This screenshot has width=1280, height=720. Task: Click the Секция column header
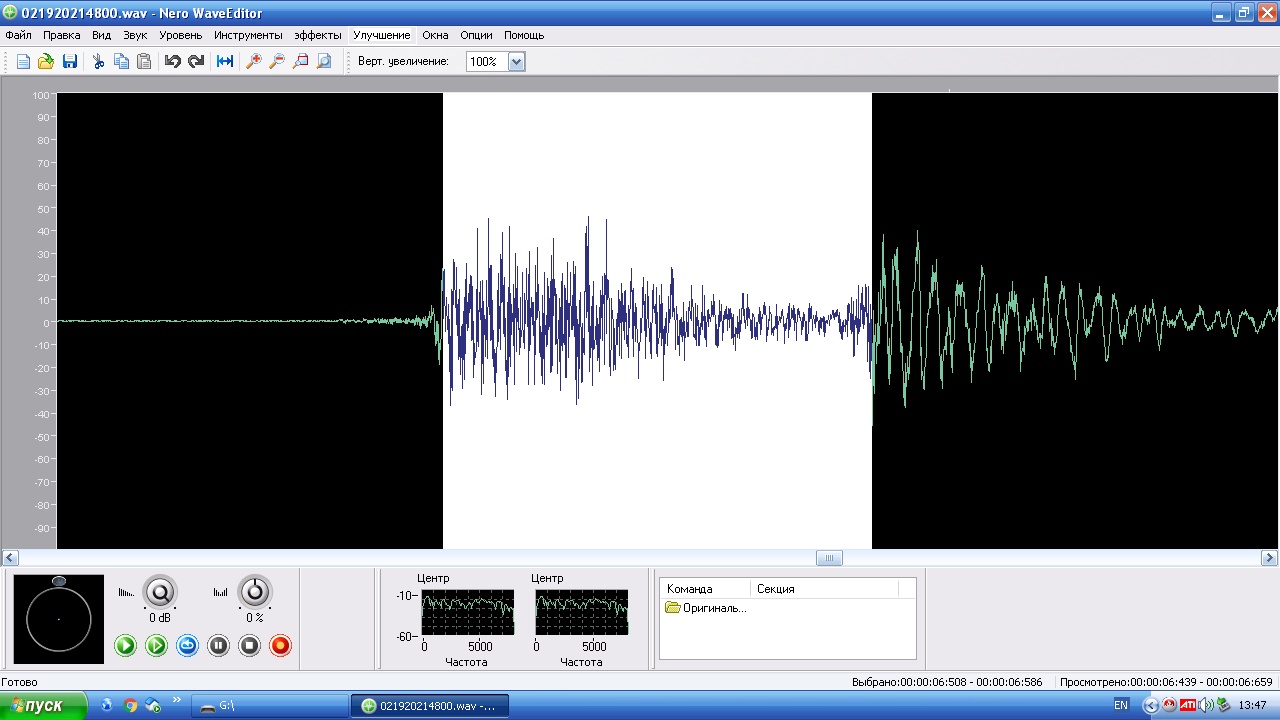pos(824,589)
